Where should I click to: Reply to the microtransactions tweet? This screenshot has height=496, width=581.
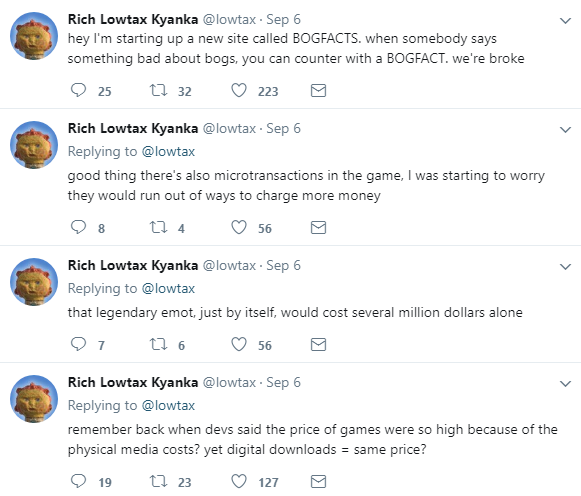point(78,227)
